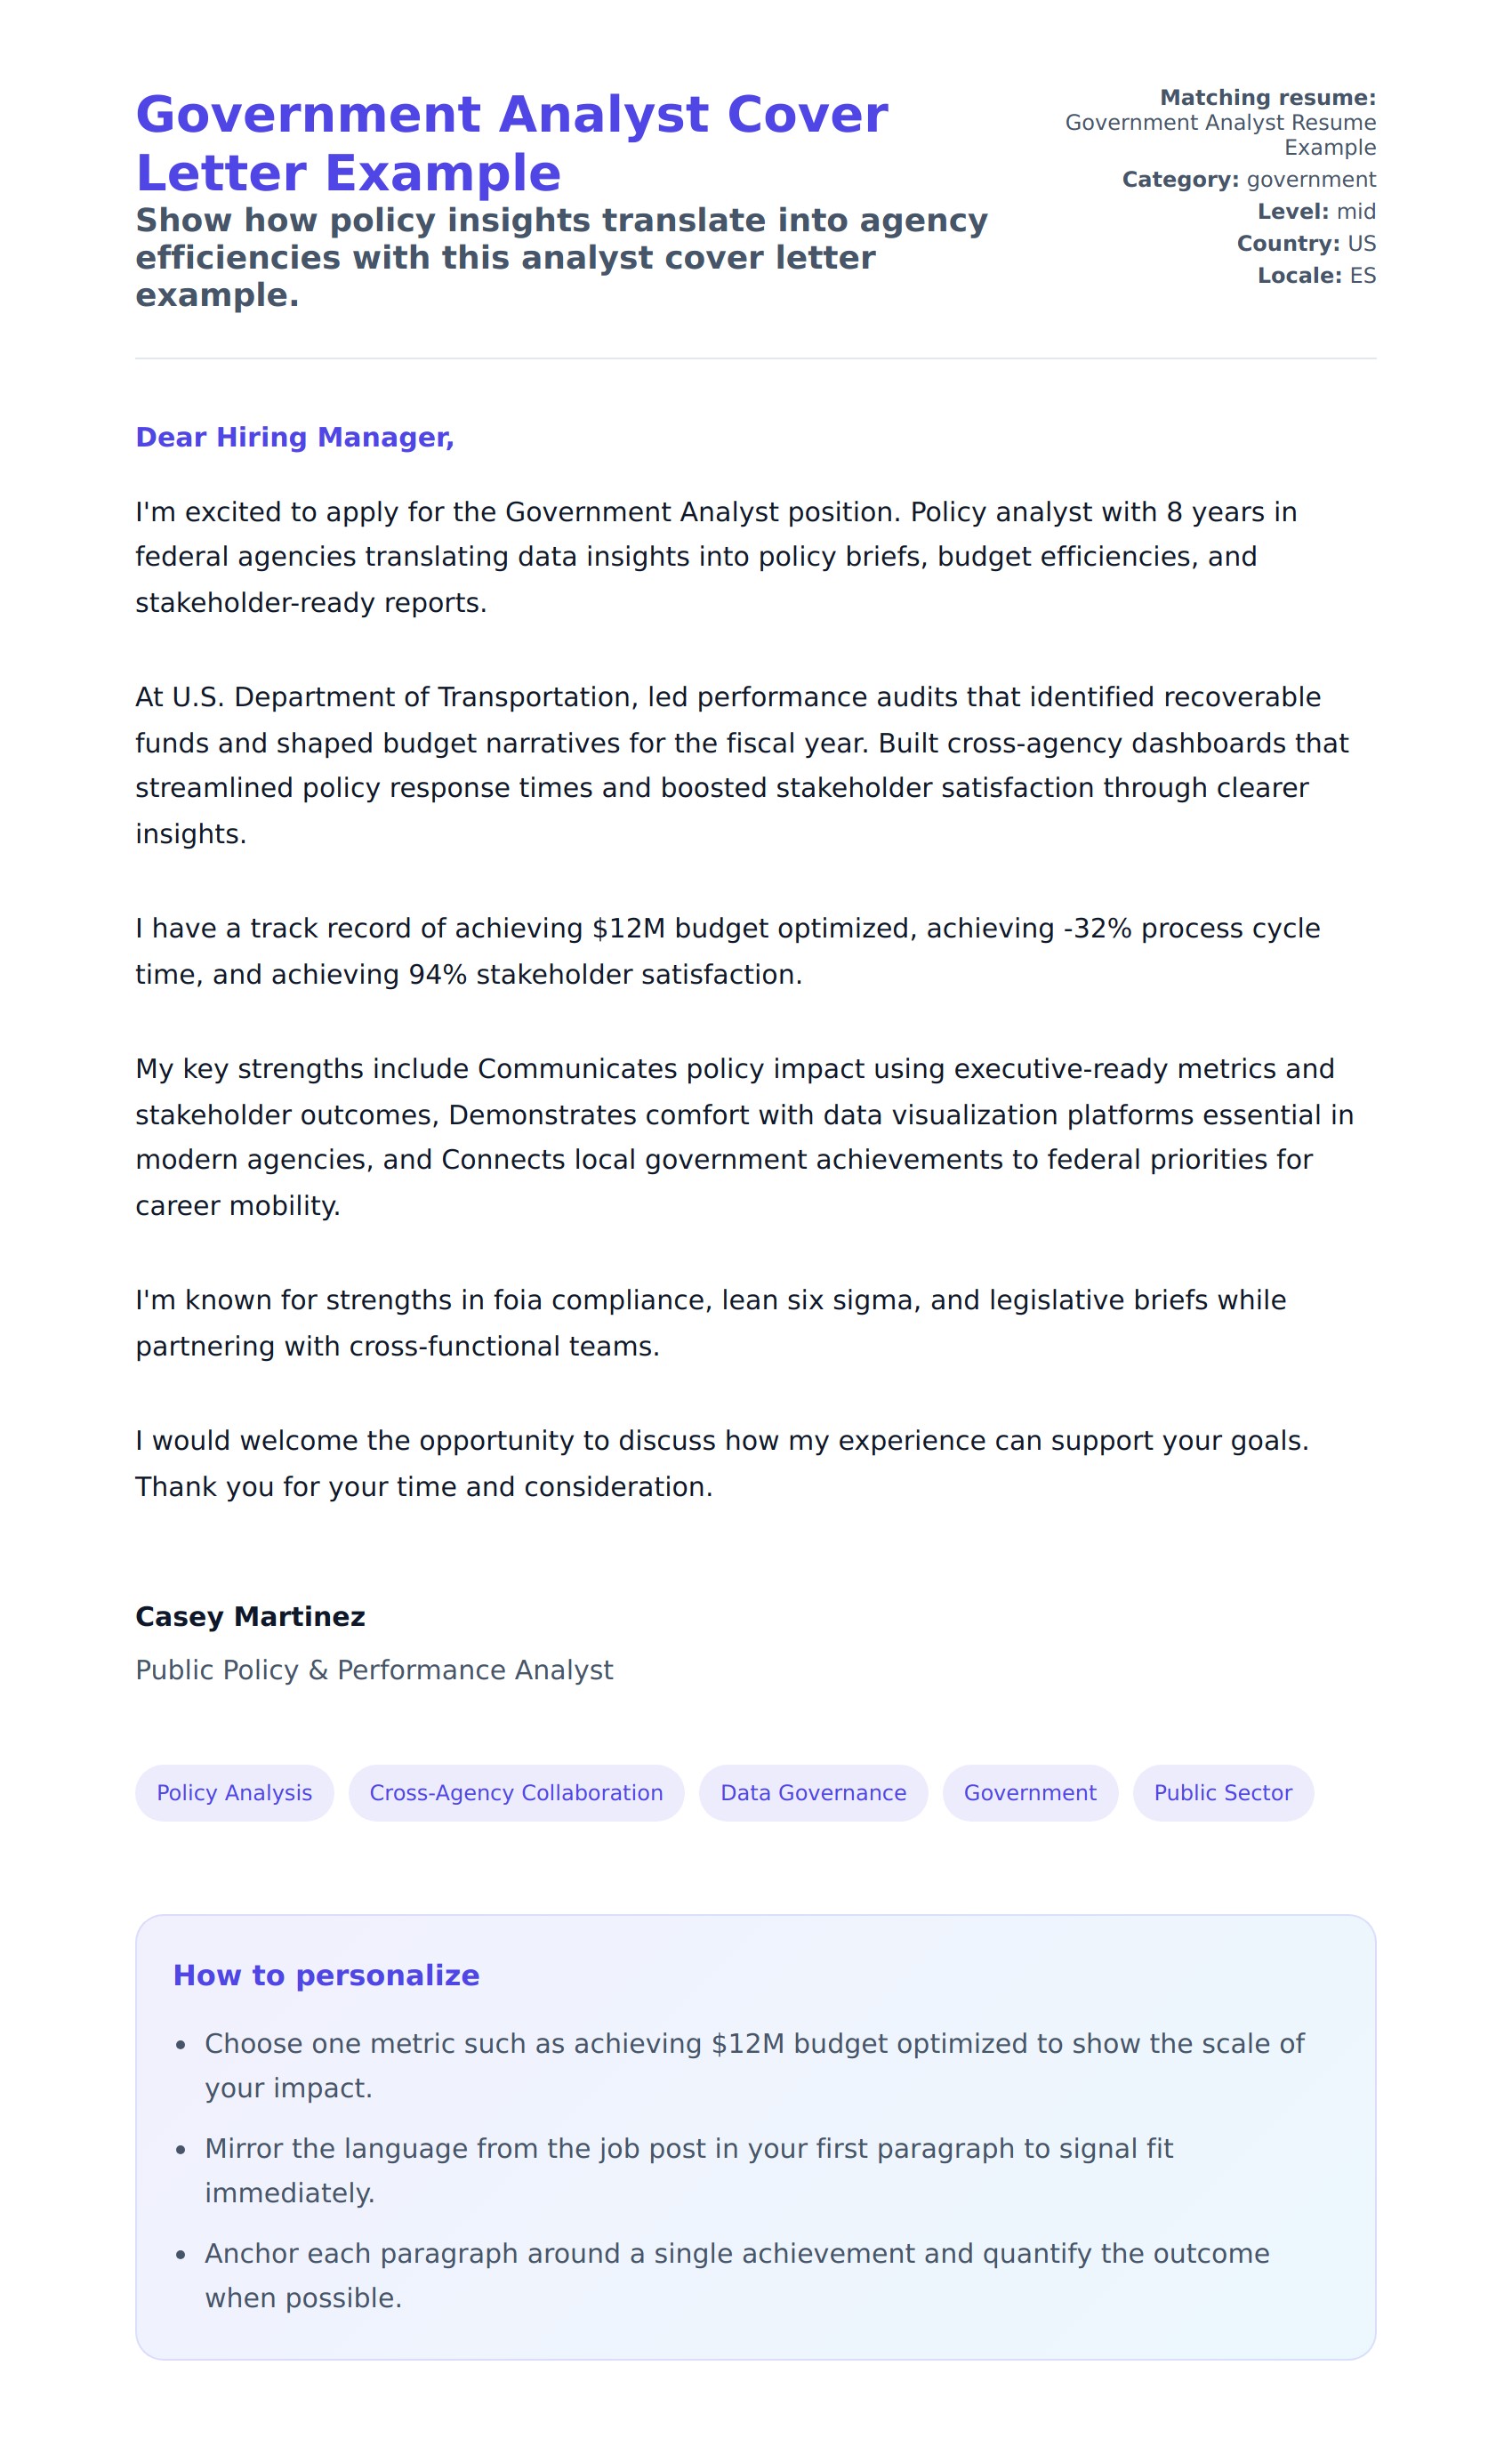
Task: Click the 'Anchor each paragraph' tip bullet
Action: (737, 2275)
